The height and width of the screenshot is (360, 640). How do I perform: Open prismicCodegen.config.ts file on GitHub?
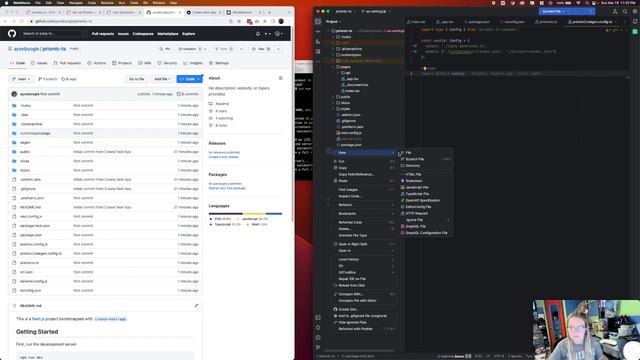click(41, 253)
